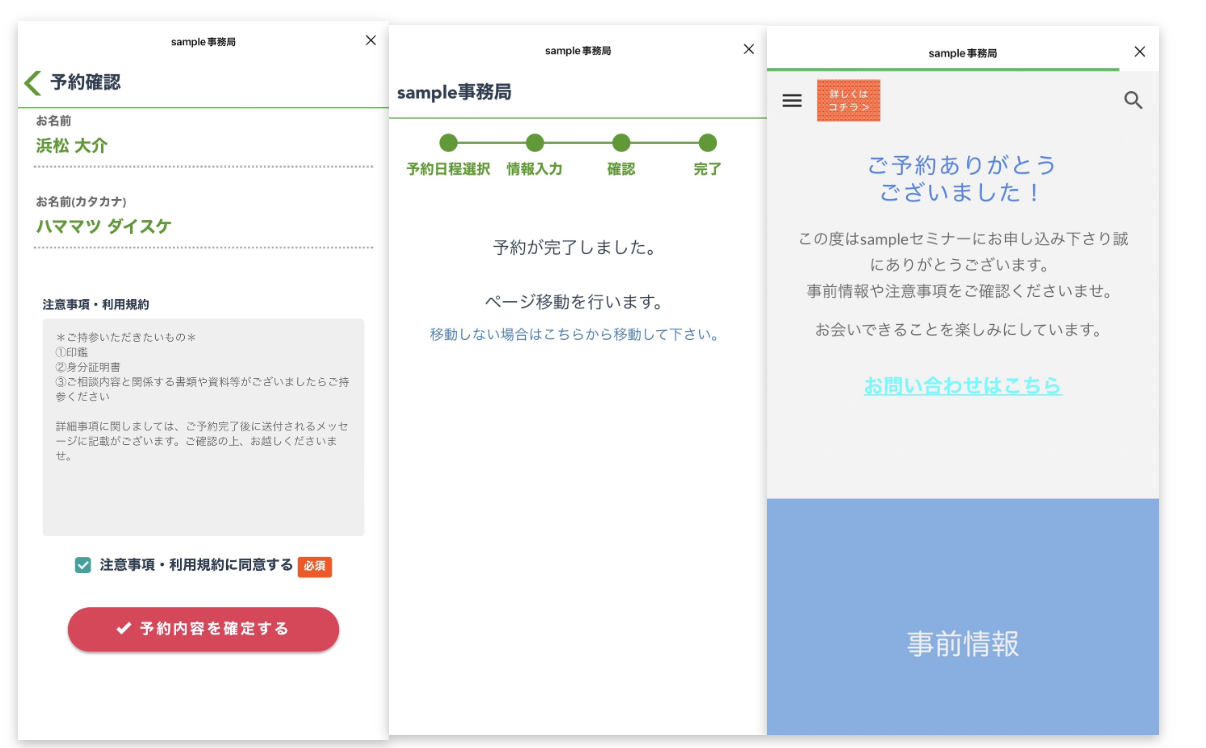1206x748 pixels.
Task: Close the 予約確認 panel with the X
Action: click(371, 40)
